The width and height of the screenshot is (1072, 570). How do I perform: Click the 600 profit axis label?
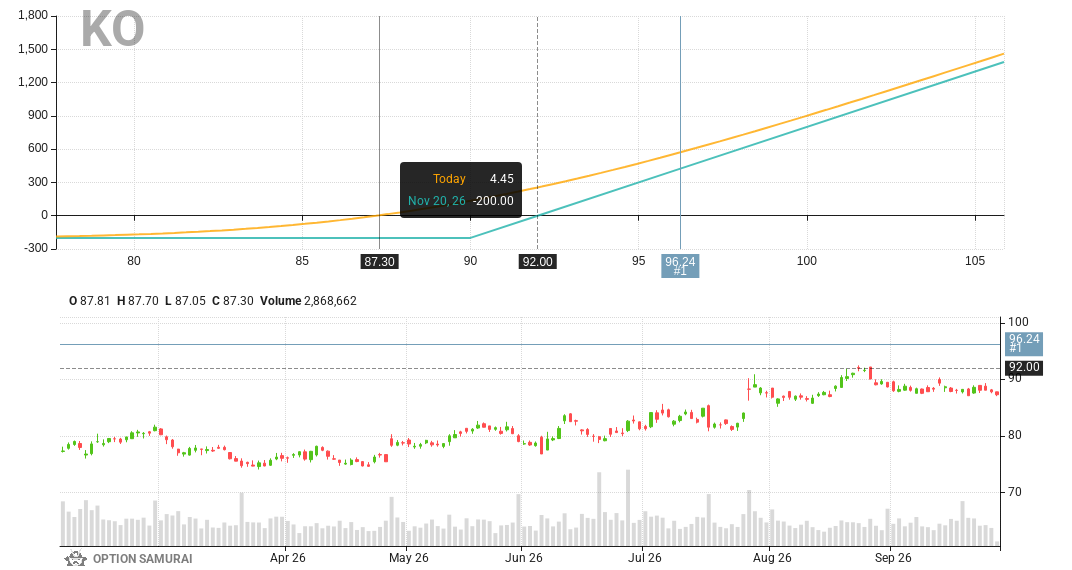[x=38, y=148]
